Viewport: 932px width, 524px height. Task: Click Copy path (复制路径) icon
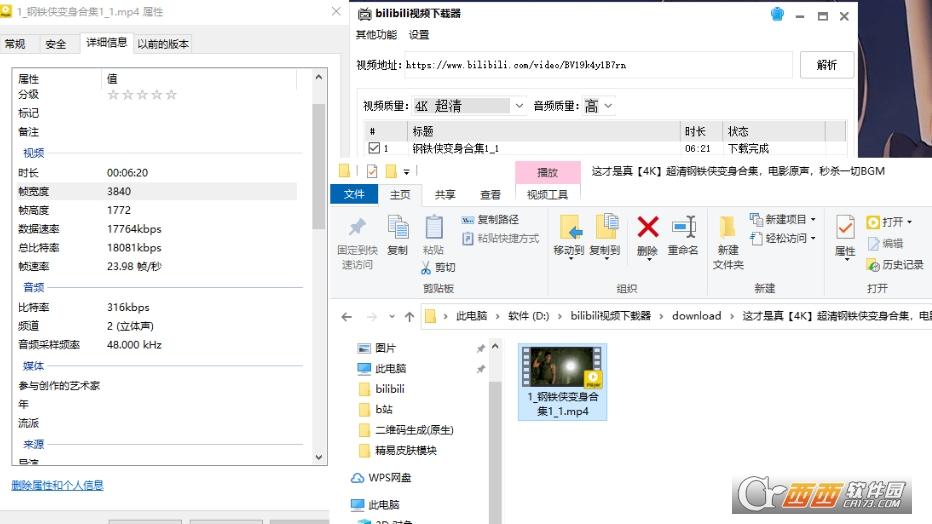click(467, 220)
